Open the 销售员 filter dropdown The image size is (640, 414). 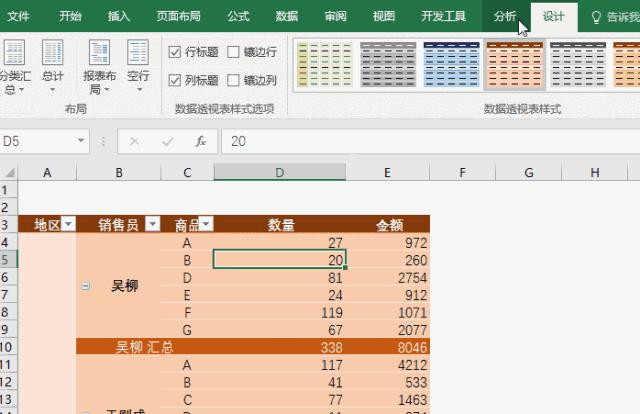point(153,224)
